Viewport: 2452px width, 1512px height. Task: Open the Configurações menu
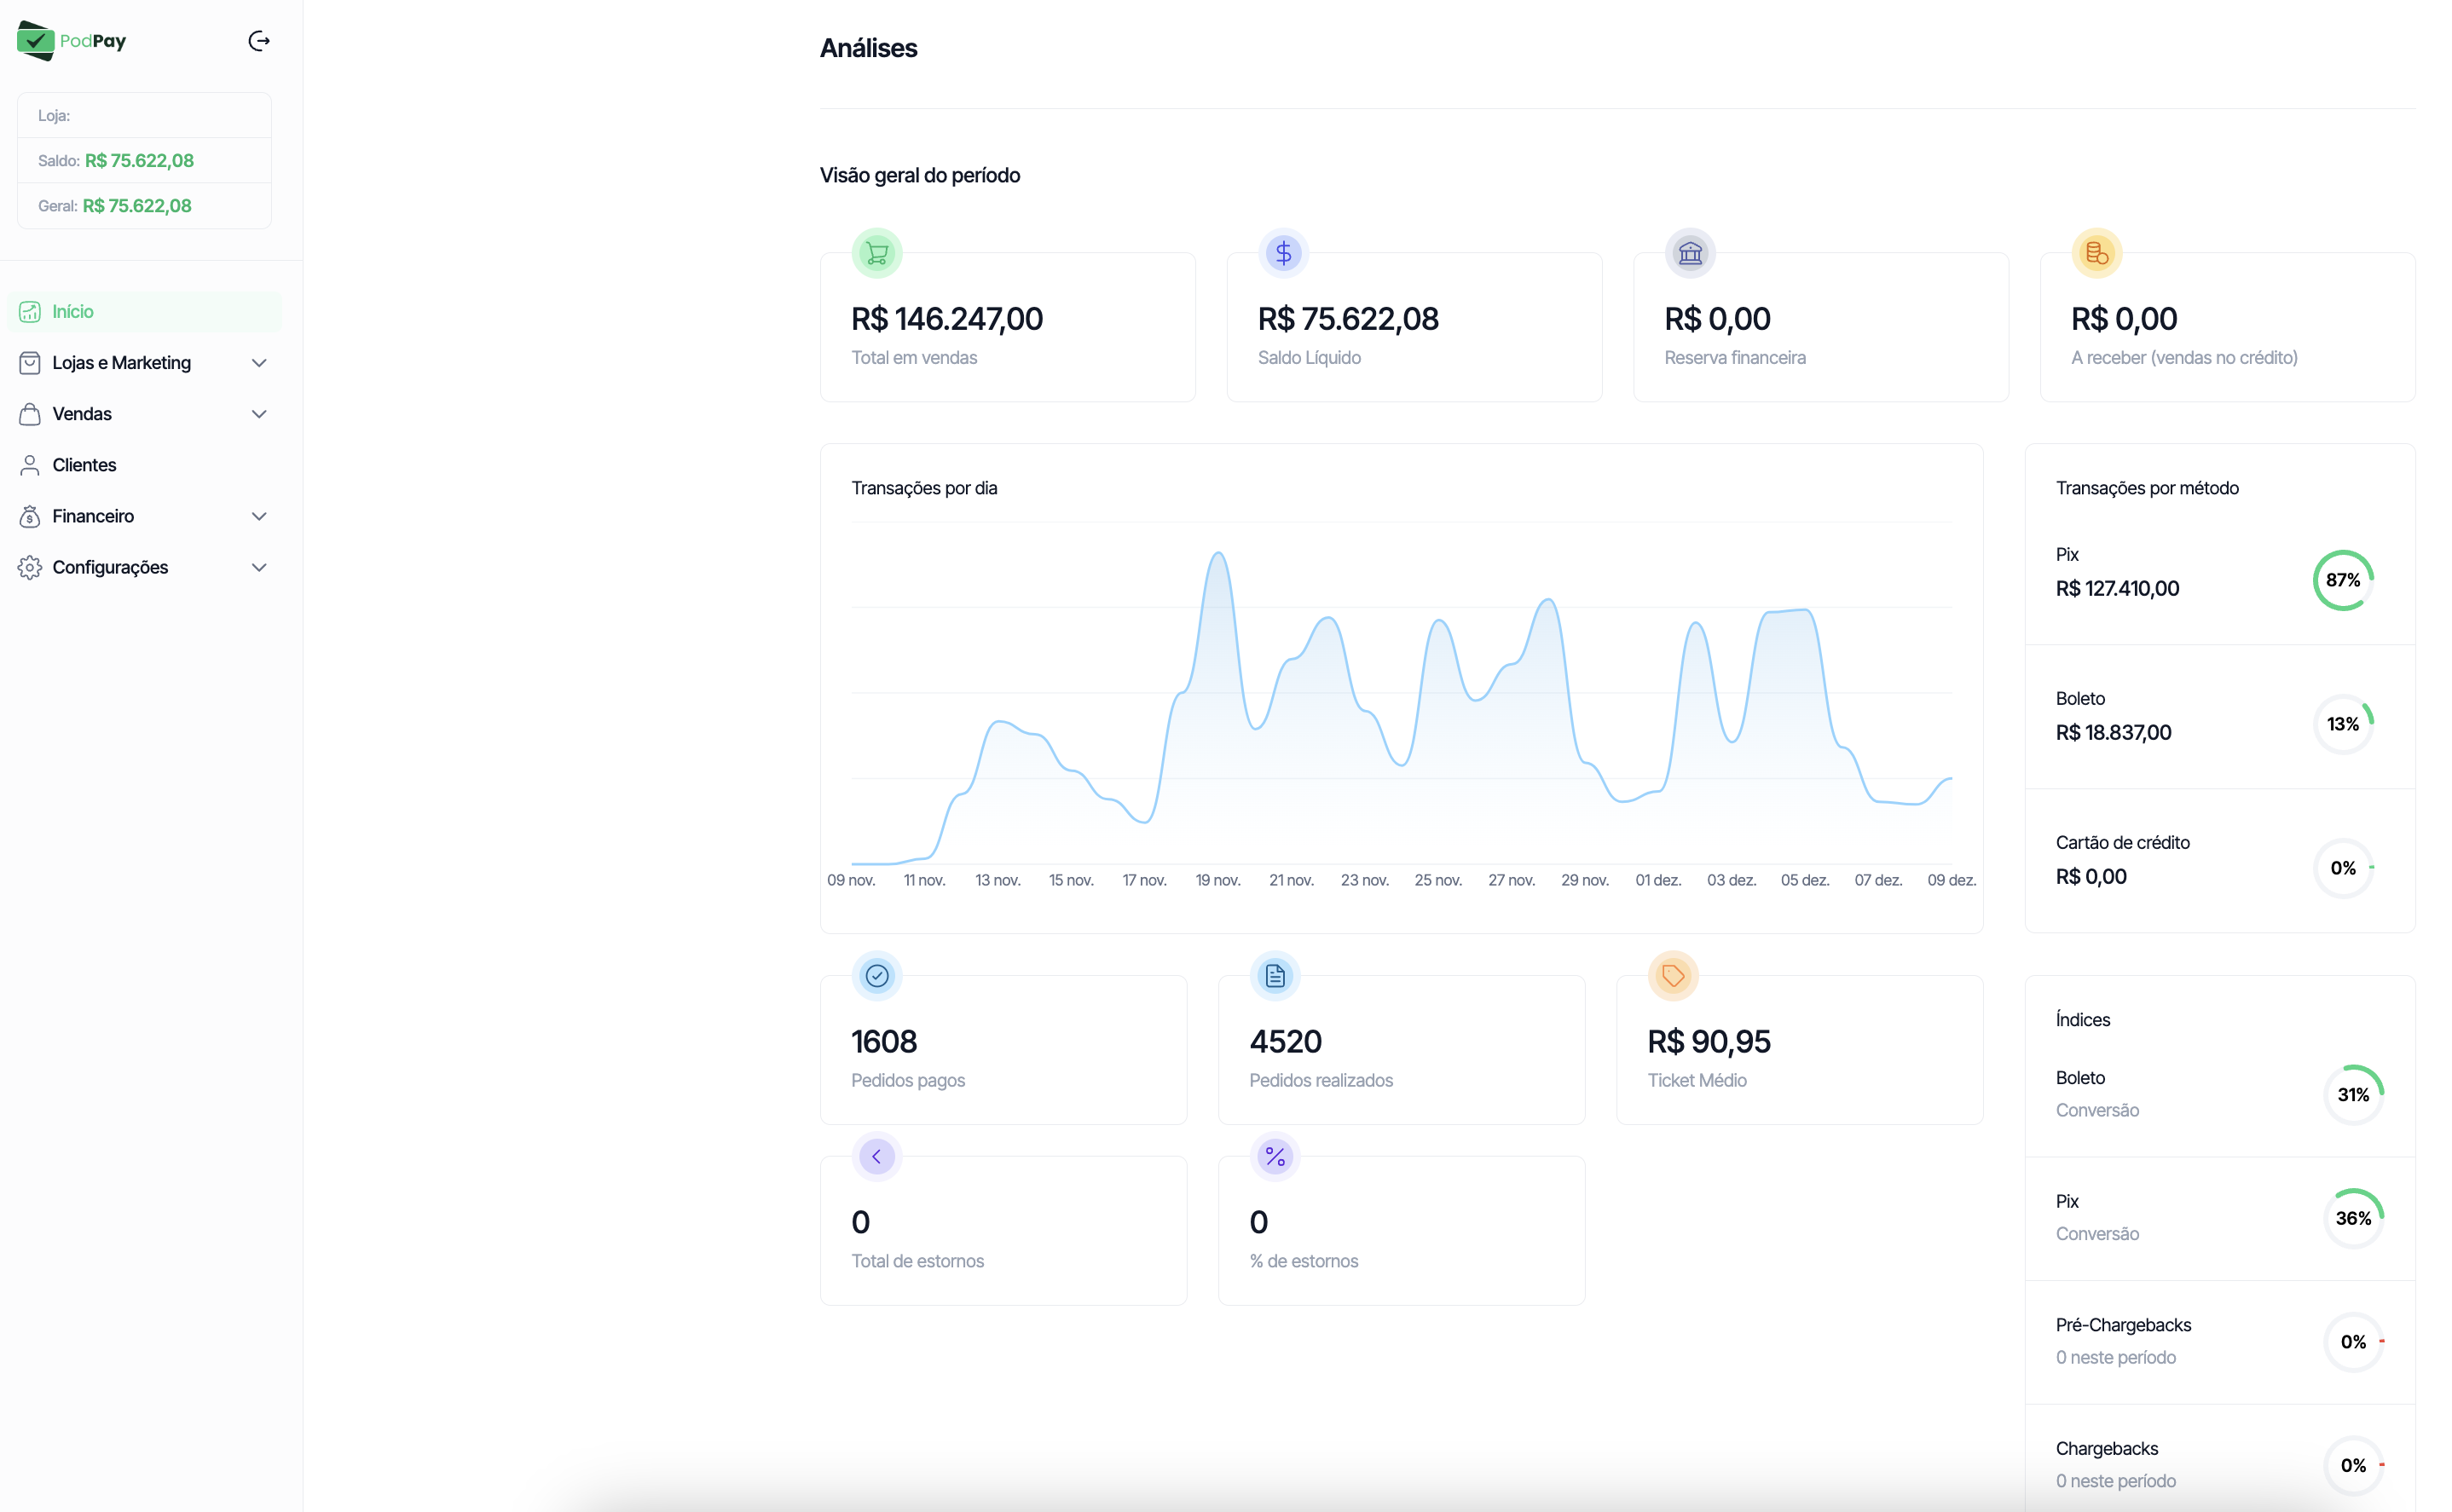[144, 567]
